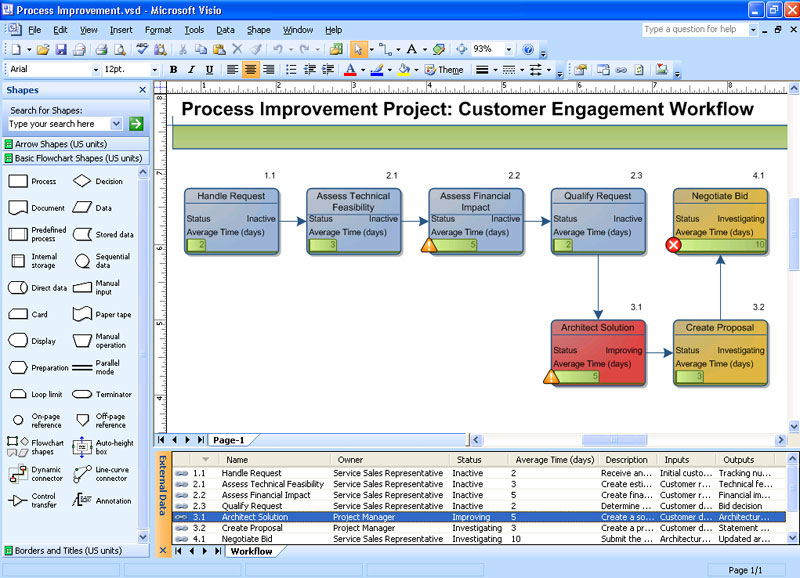Expand Borders and Titles stencil

pos(68,551)
